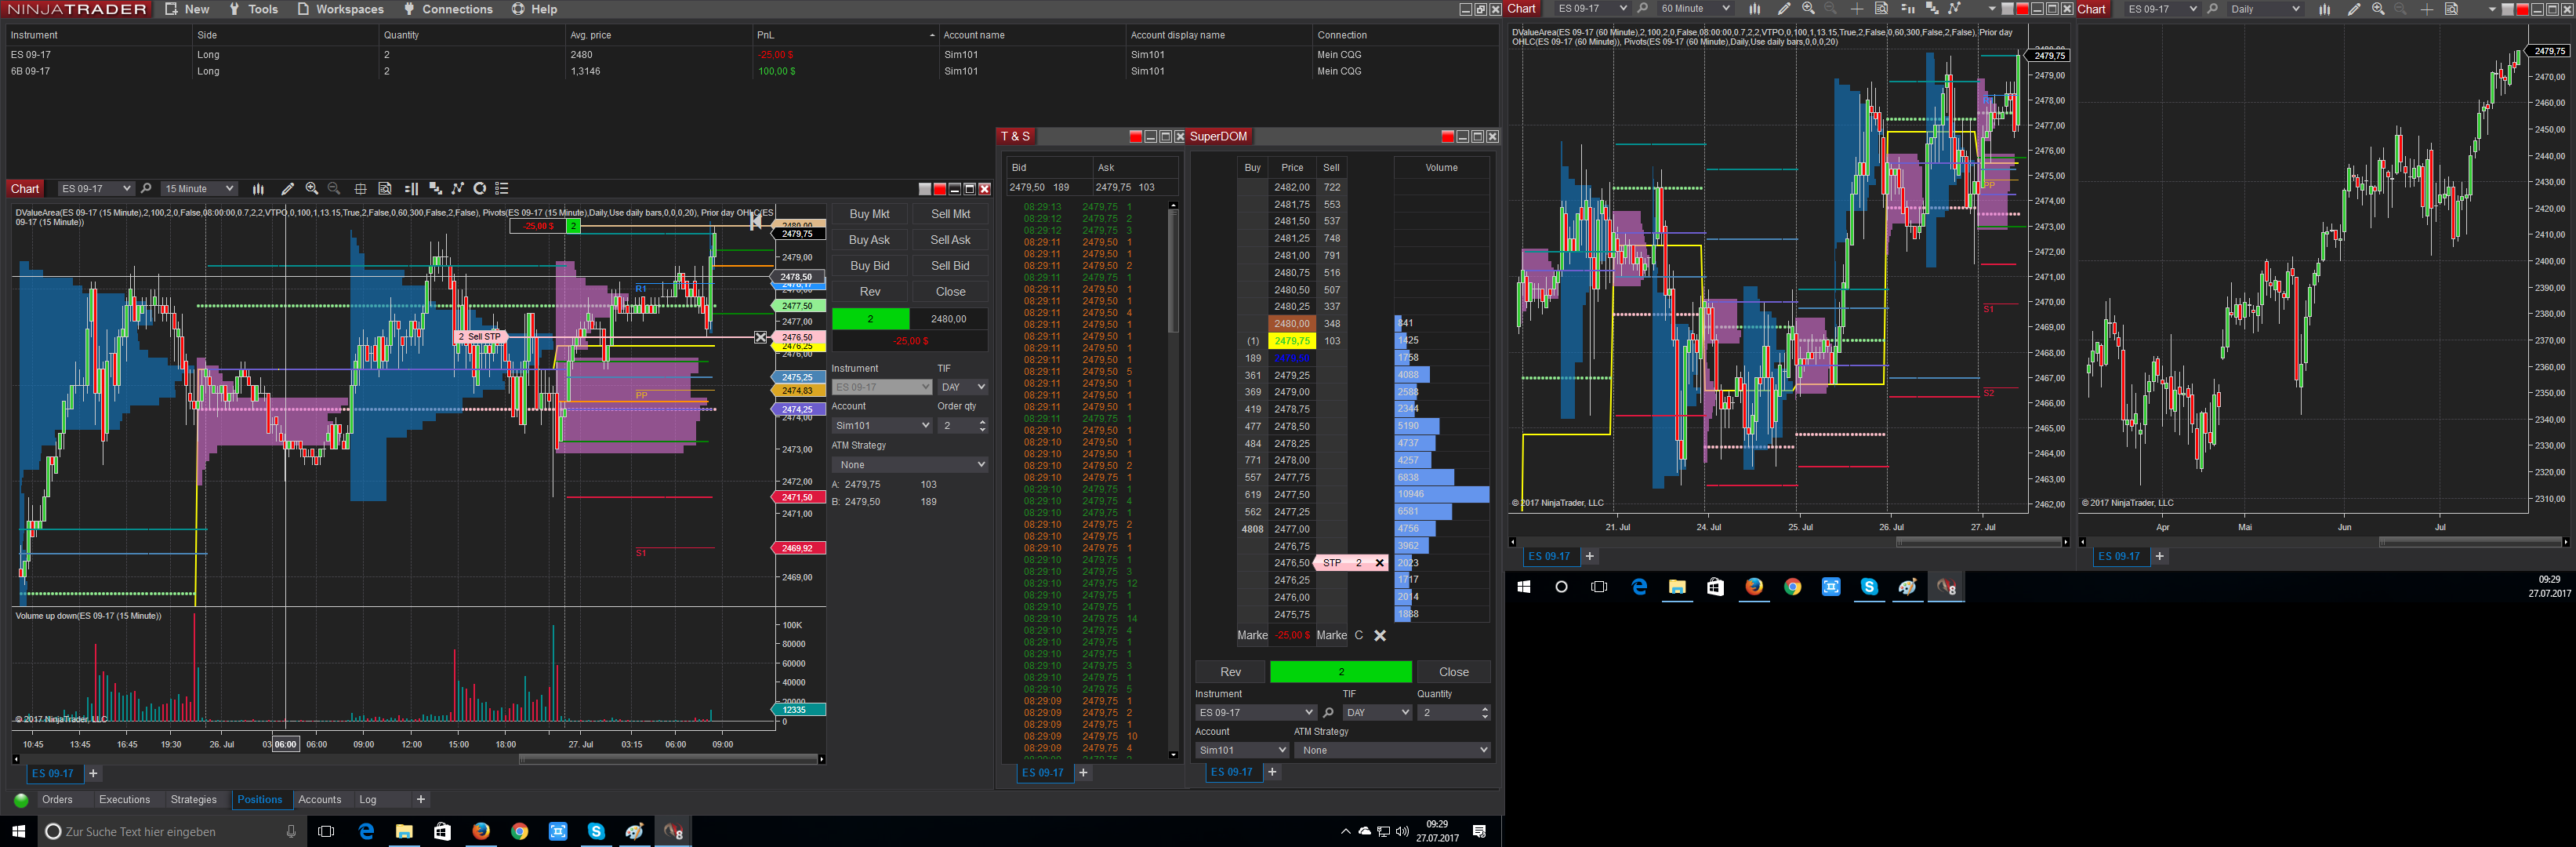Viewport: 2576px width, 847px height.
Task: Click Close button in the SuperDOM
Action: pyautogui.click(x=1454, y=672)
